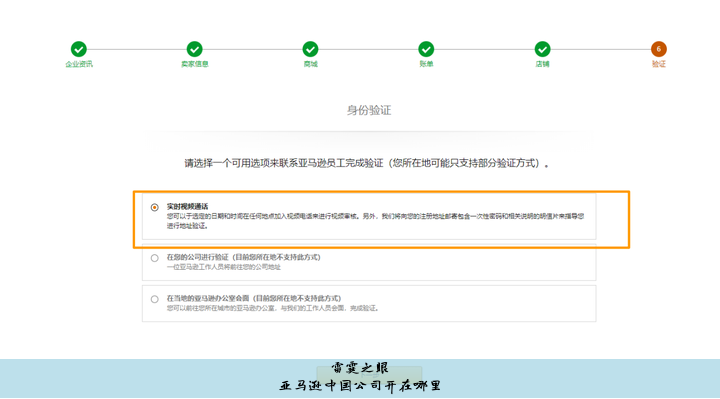Click the 一位亚马逊工作人员将前往您的公司地址 description
The width and height of the screenshot is (720, 399).
point(224,267)
